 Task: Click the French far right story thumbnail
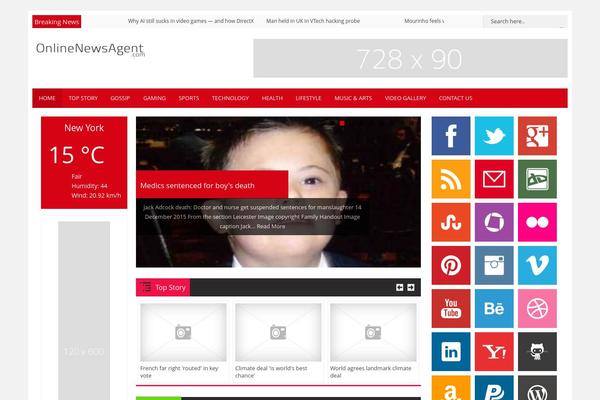click(183, 332)
